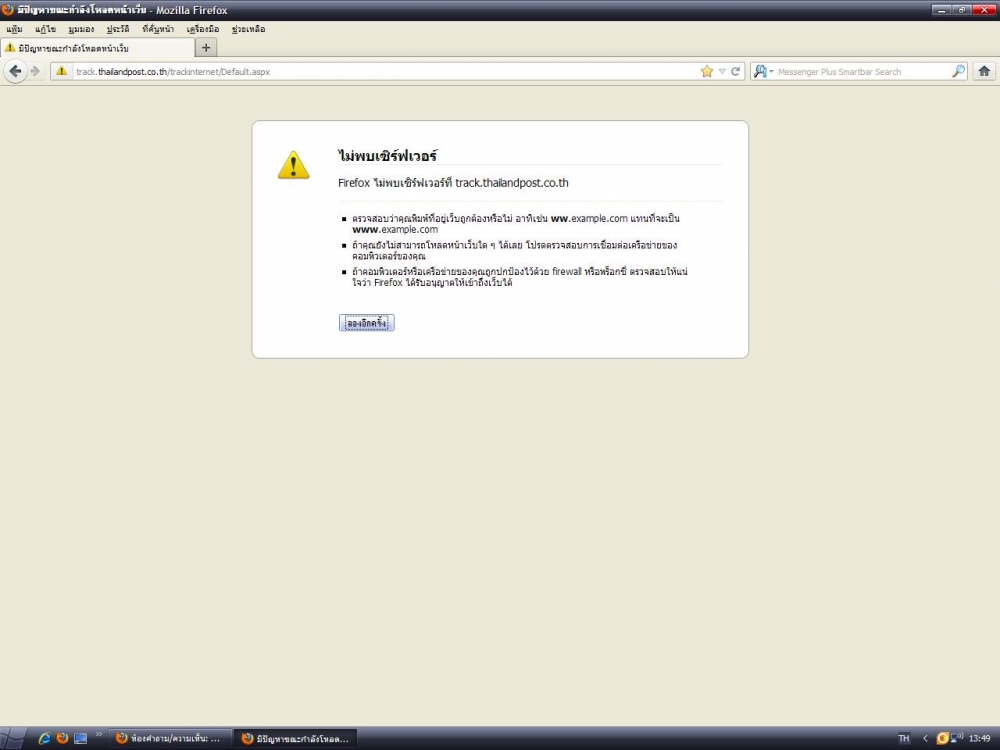Switch to the ห้องคำถาม/ความเห็น taskbar window

(x=169, y=739)
